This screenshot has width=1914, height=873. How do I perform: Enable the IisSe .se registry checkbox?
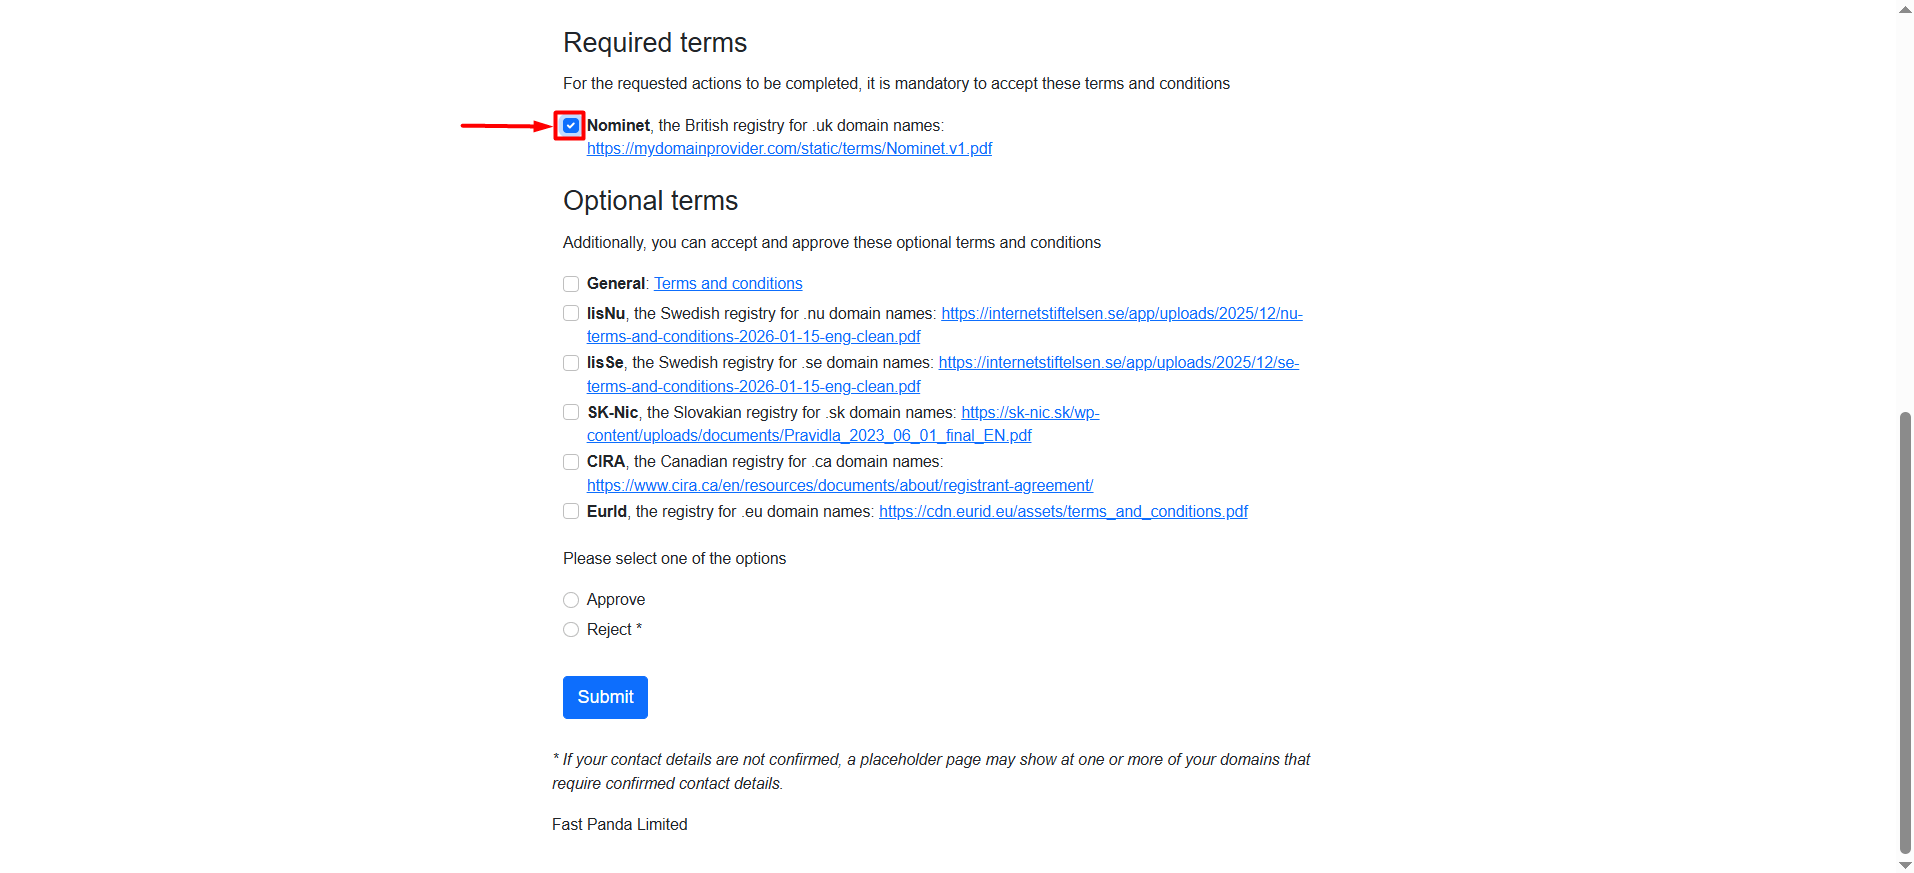571,363
